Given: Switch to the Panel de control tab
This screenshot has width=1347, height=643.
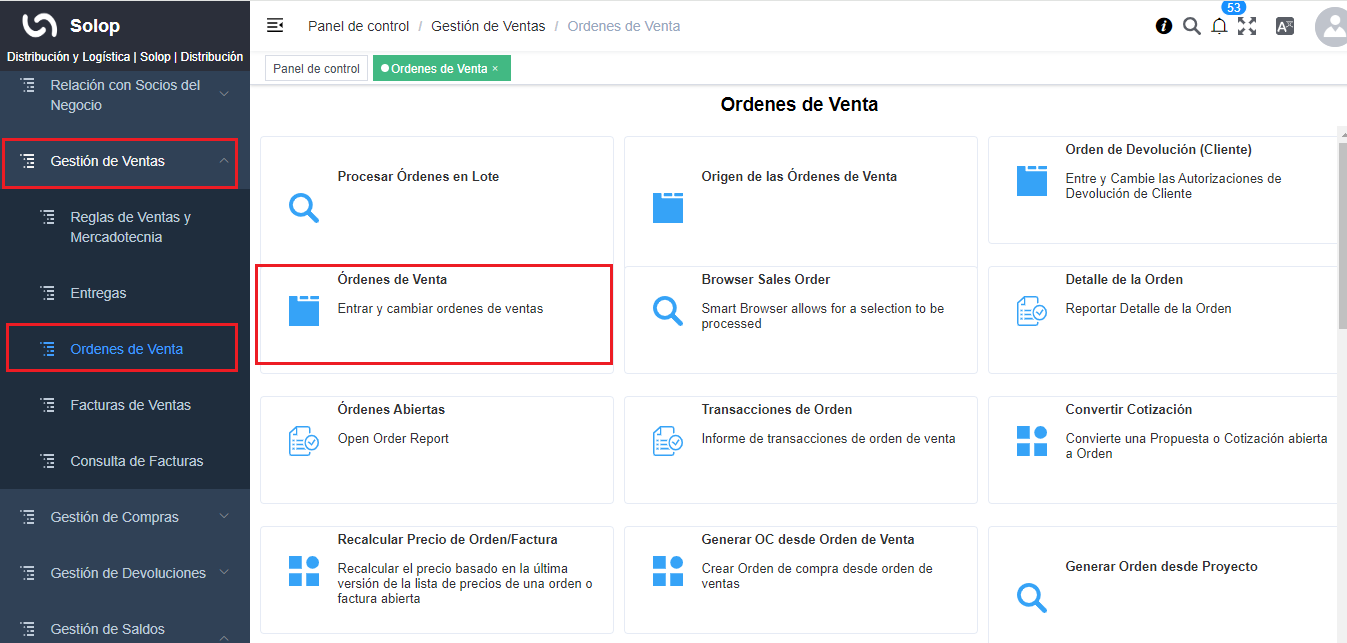Looking at the screenshot, I should [x=316, y=69].
